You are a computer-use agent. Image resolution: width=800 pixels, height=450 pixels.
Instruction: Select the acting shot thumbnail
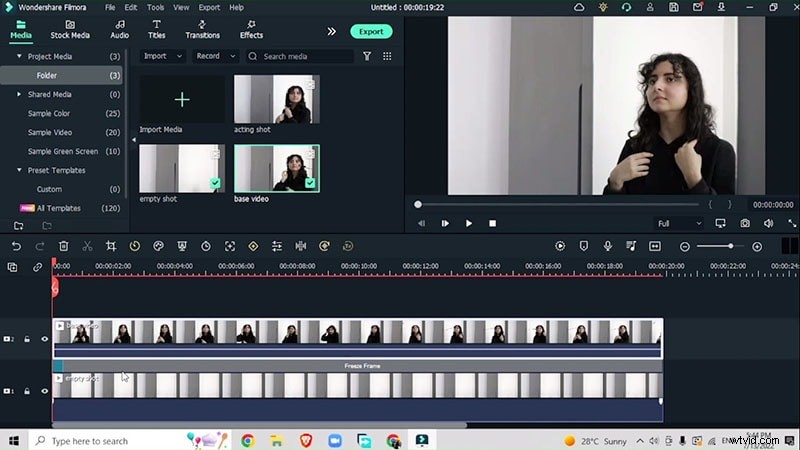(x=277, y=99)
